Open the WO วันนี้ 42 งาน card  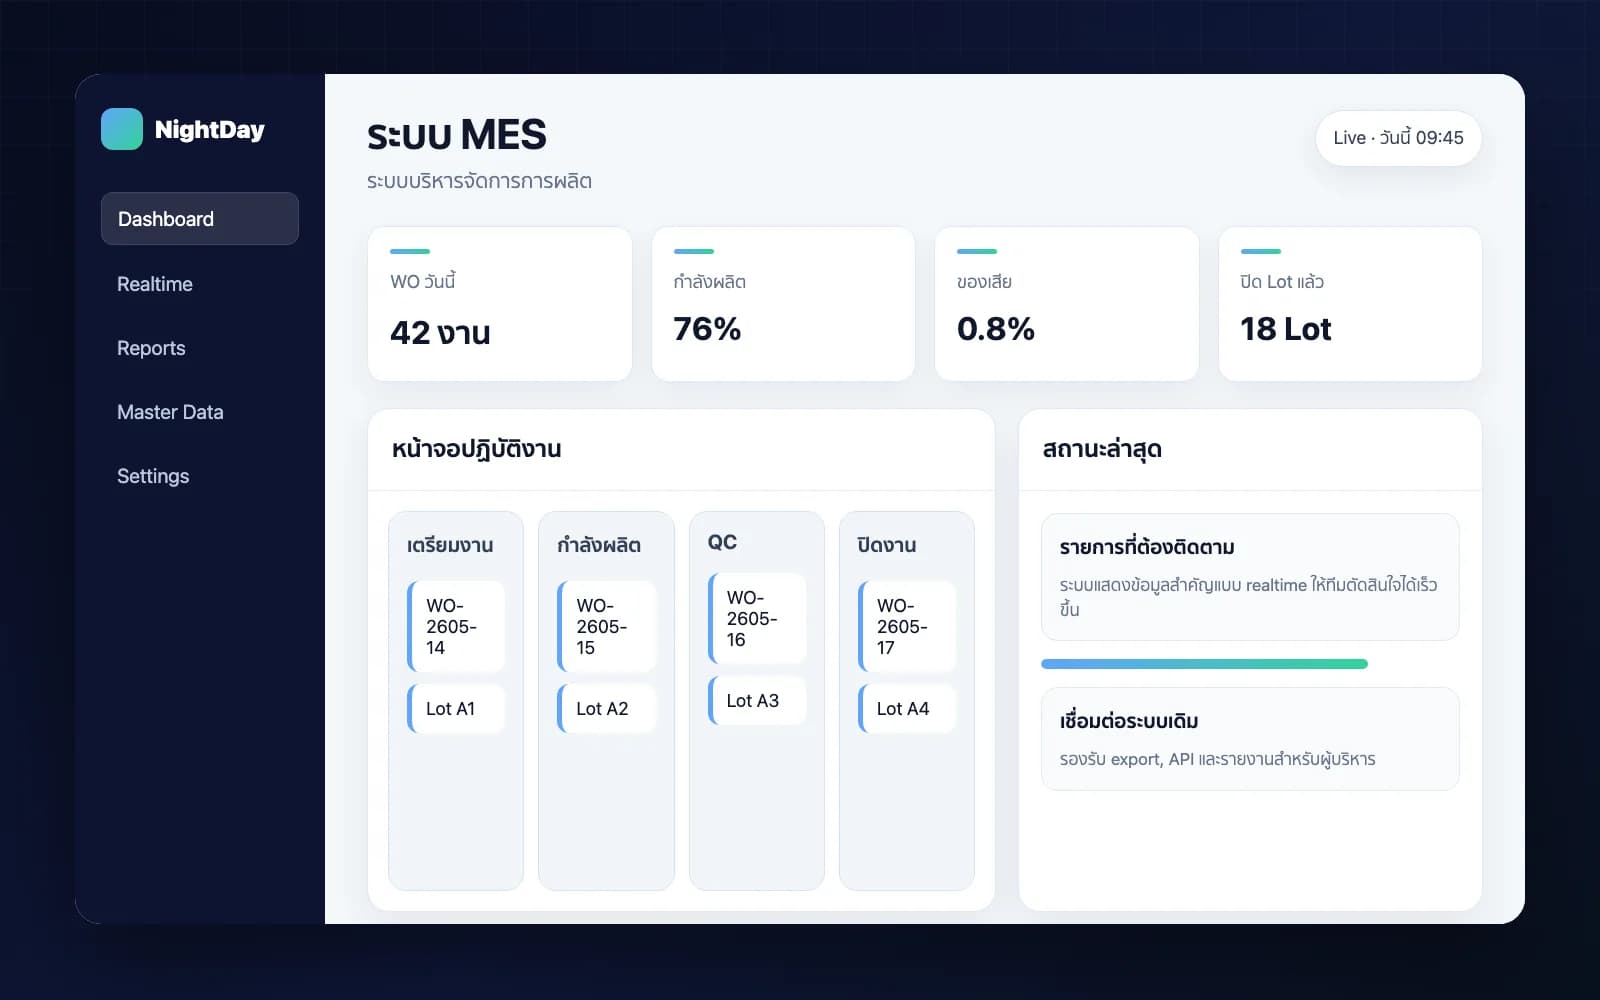tap(500, 304)
